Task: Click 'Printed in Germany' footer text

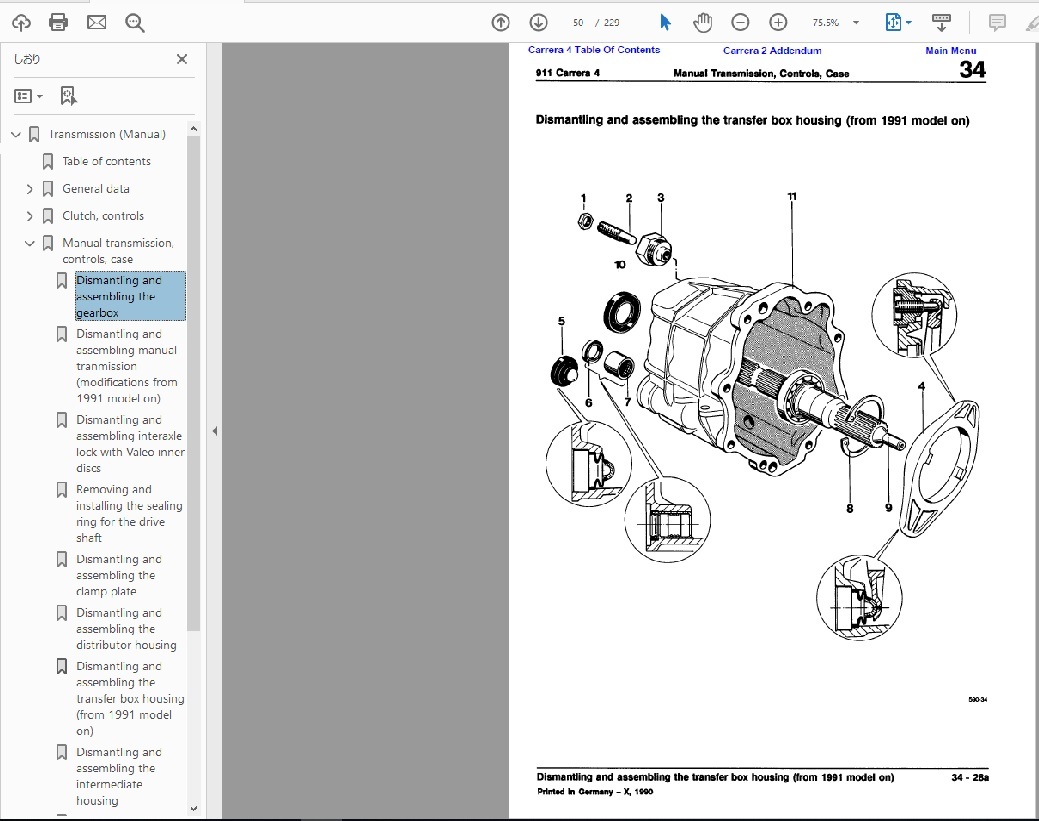Action: 595,791
